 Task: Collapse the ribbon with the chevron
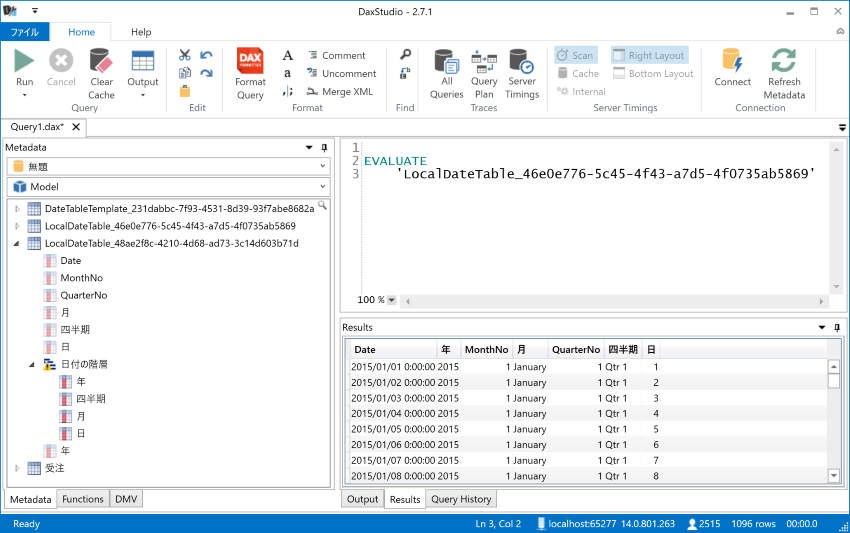[x=840, y=32]
